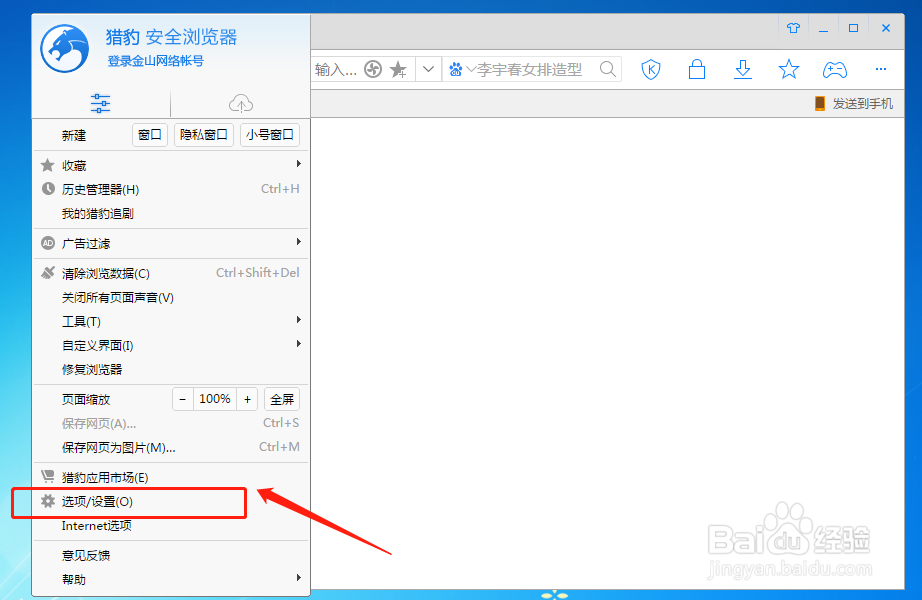Screen dimensions: 922x600
Task: Open 猎豹应用市场(E)
Action: [171, 477]
